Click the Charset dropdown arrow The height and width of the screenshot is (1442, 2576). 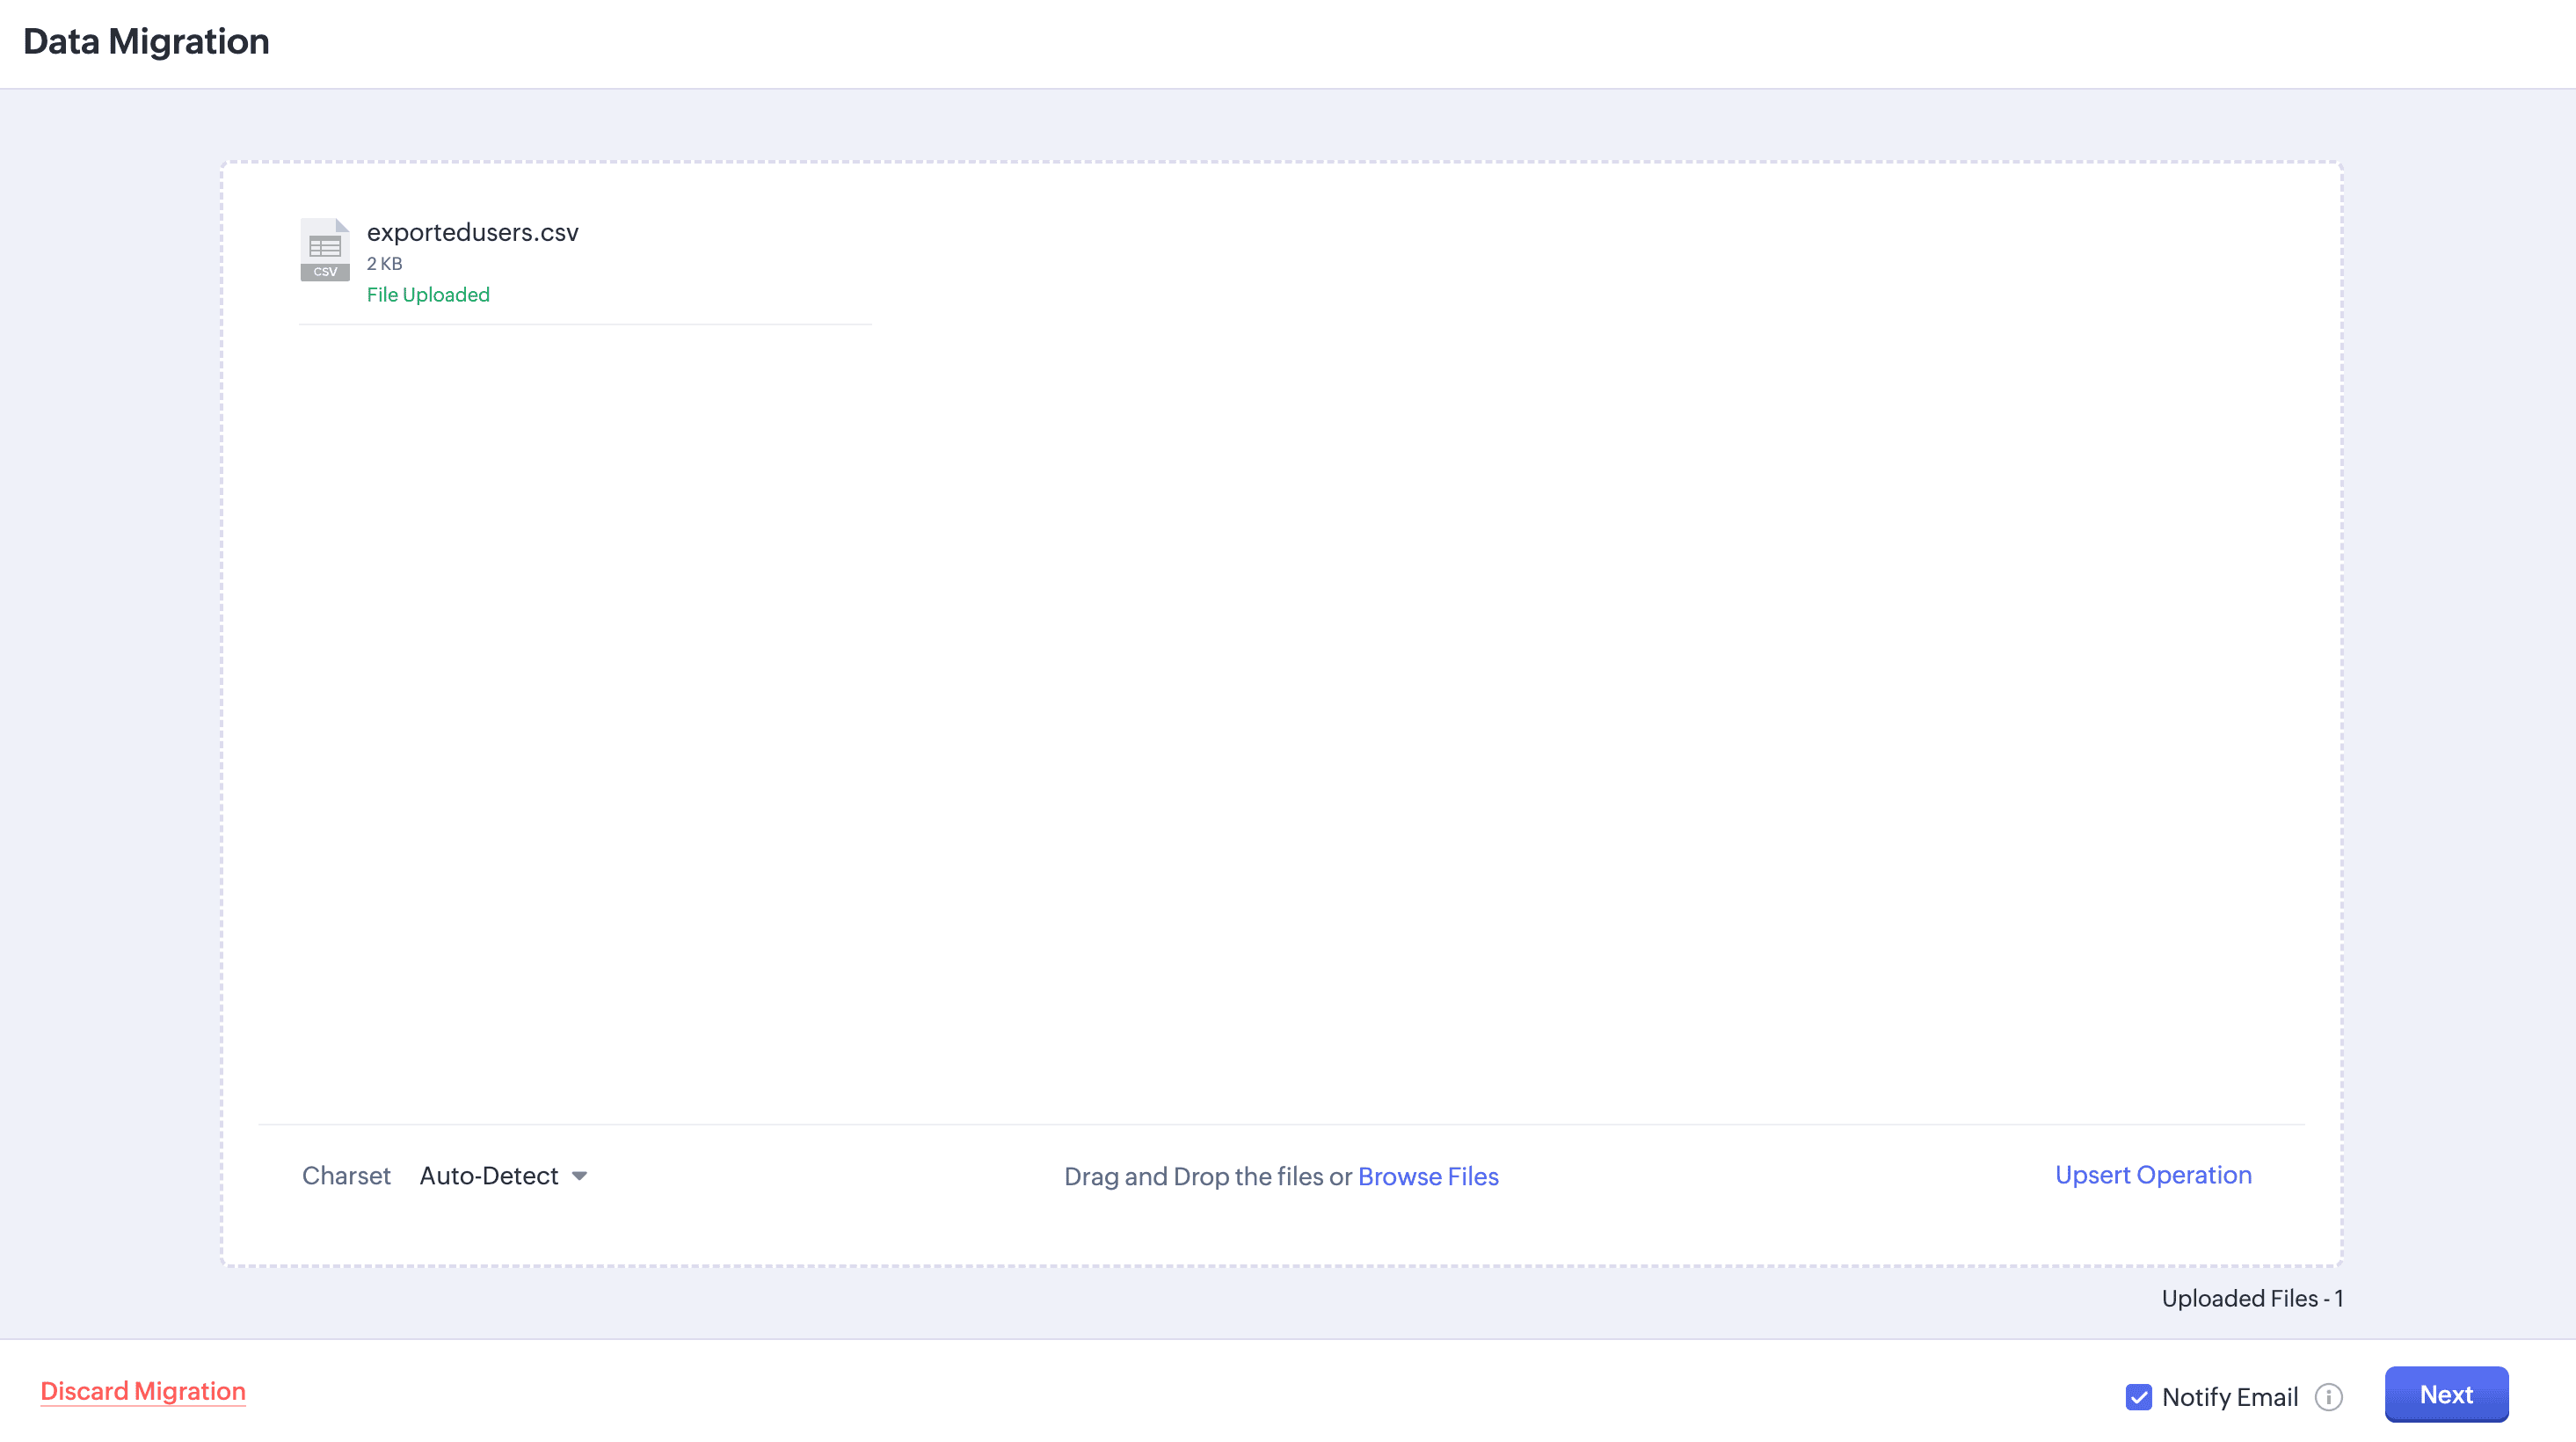coord(580,1176)
